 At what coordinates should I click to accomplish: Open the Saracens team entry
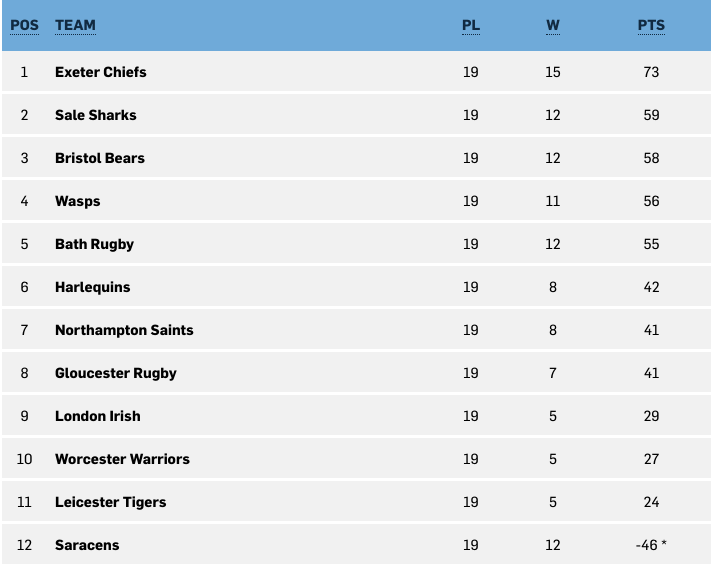pyautogui.click(x=87, y=545)
